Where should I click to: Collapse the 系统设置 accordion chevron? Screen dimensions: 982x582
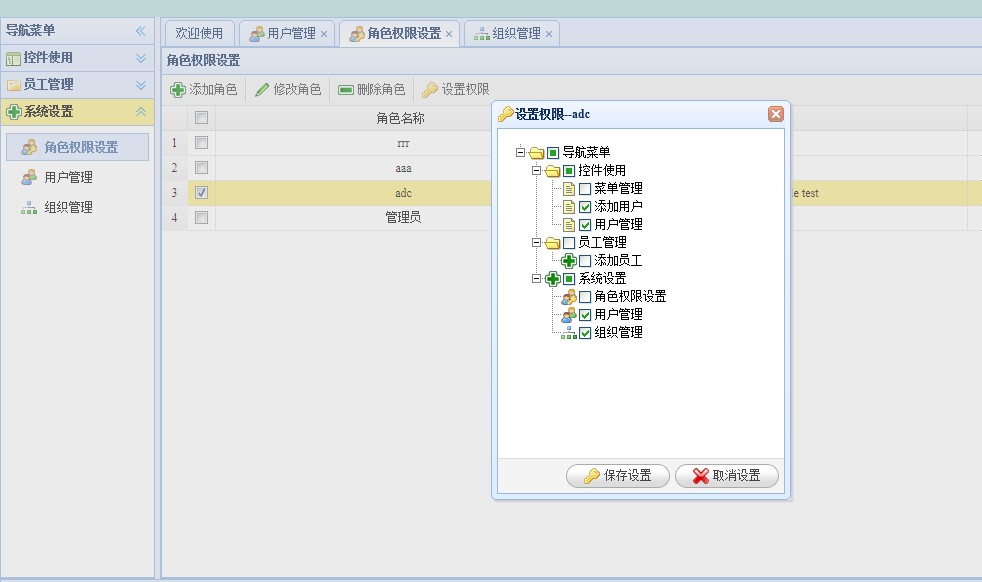[x=141, y=112]
